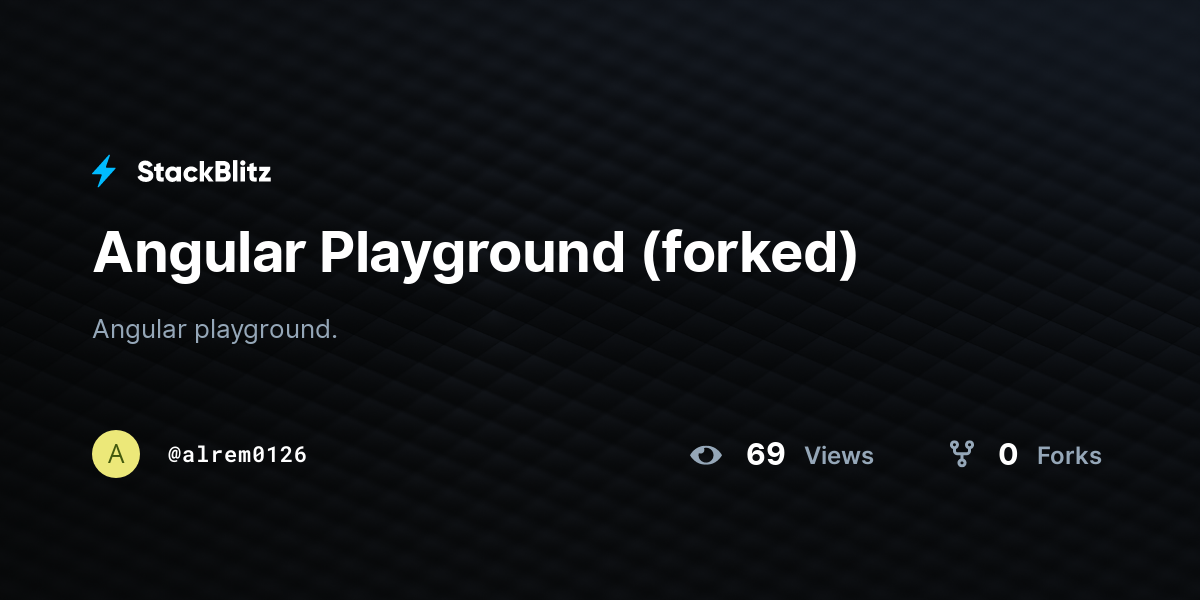Open the StackBlitz brand name text
The image size is (1200, 600).
204,172
